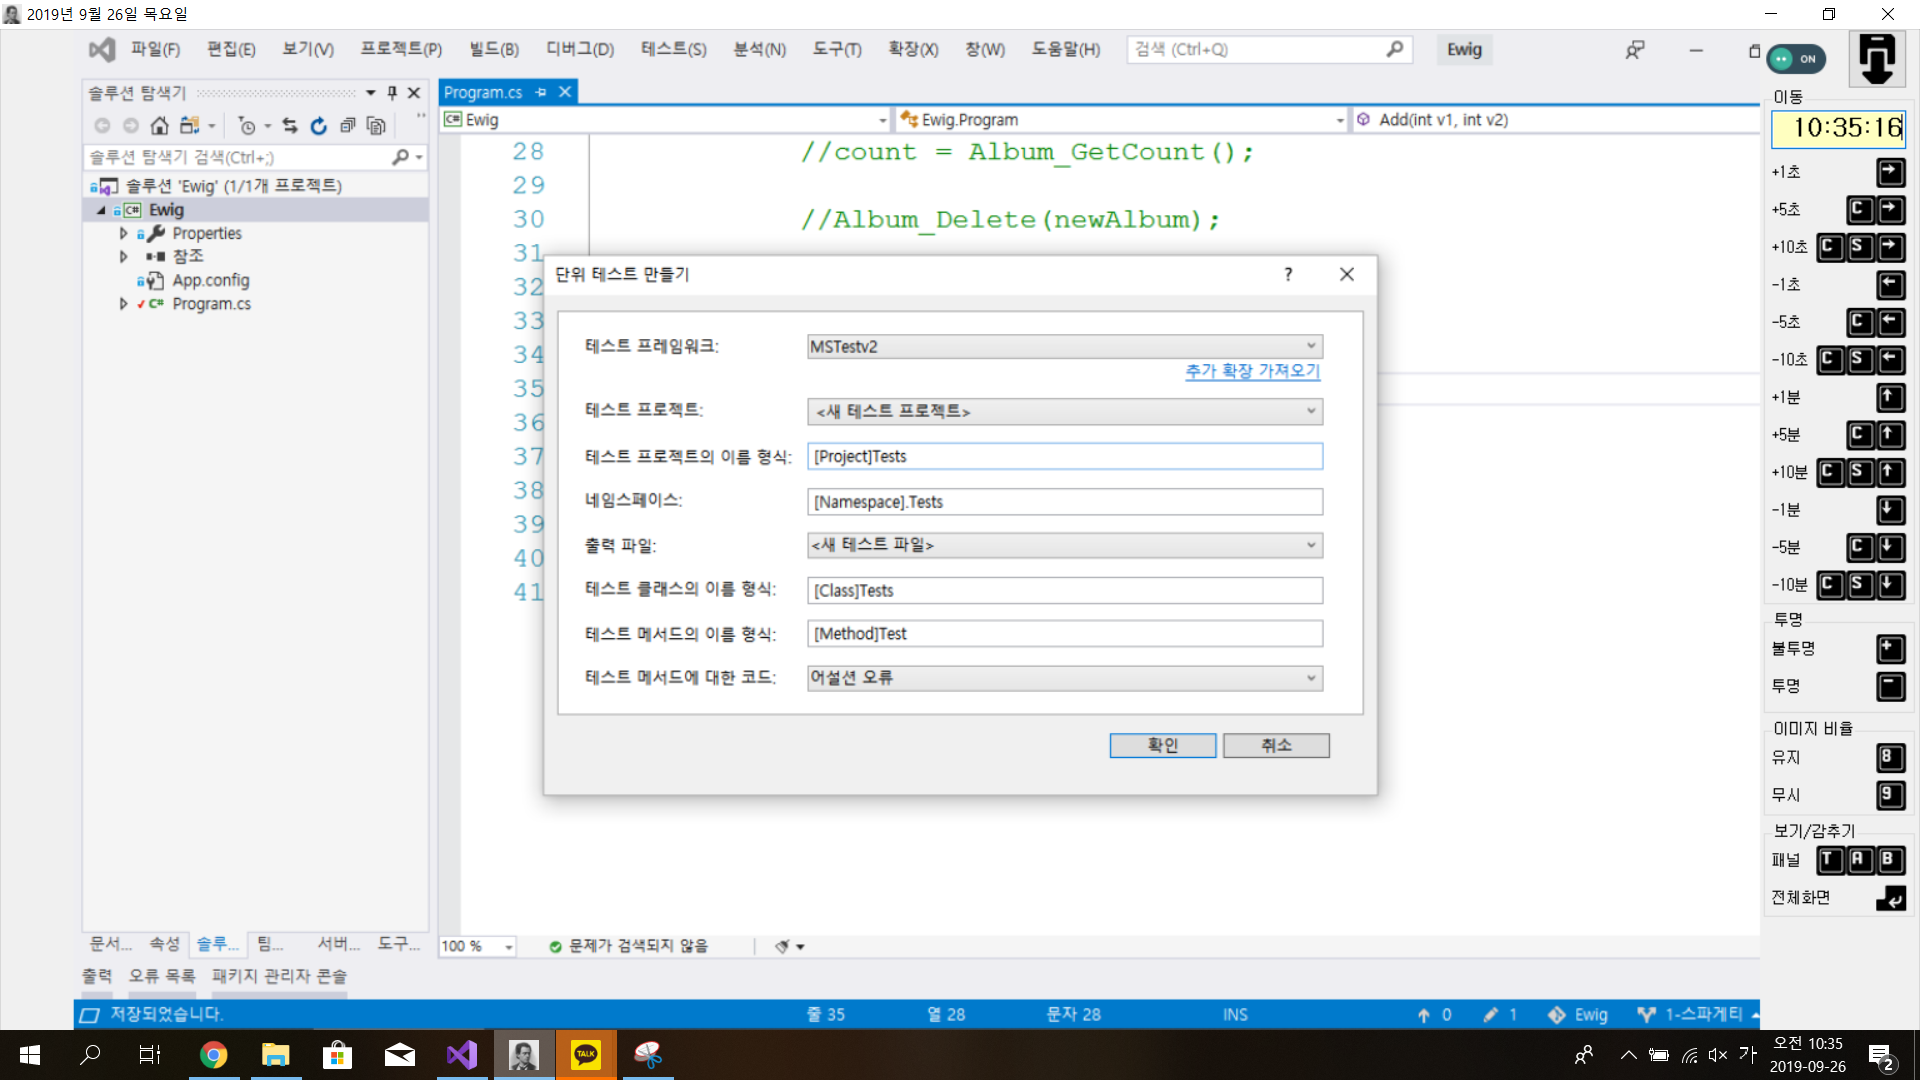Open the 테스트 메서드에 대한 코드 dropdown
Viewport: 1920px width, 1080px height.
[x=1064, y=678]
